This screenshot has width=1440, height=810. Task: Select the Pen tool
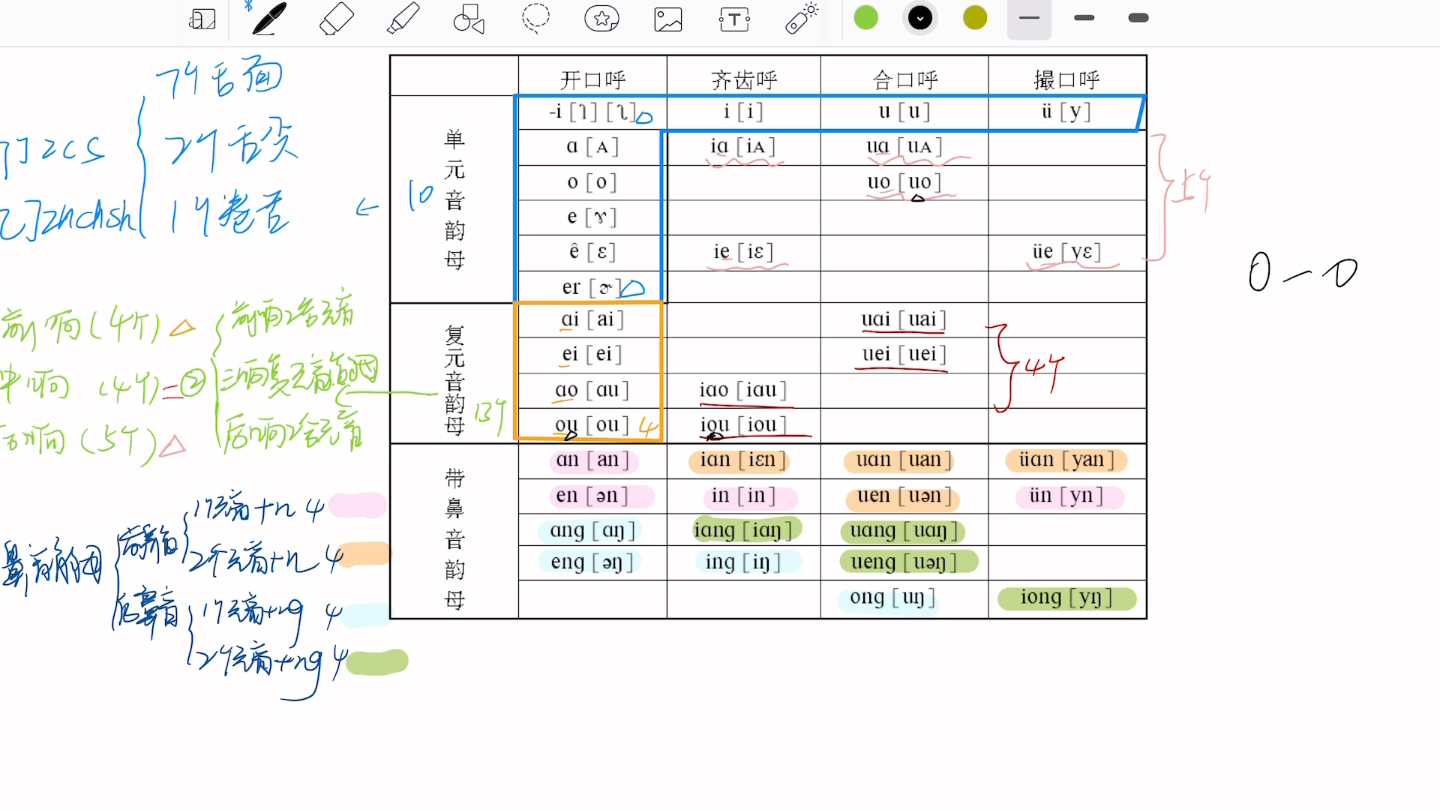[268, 18]
